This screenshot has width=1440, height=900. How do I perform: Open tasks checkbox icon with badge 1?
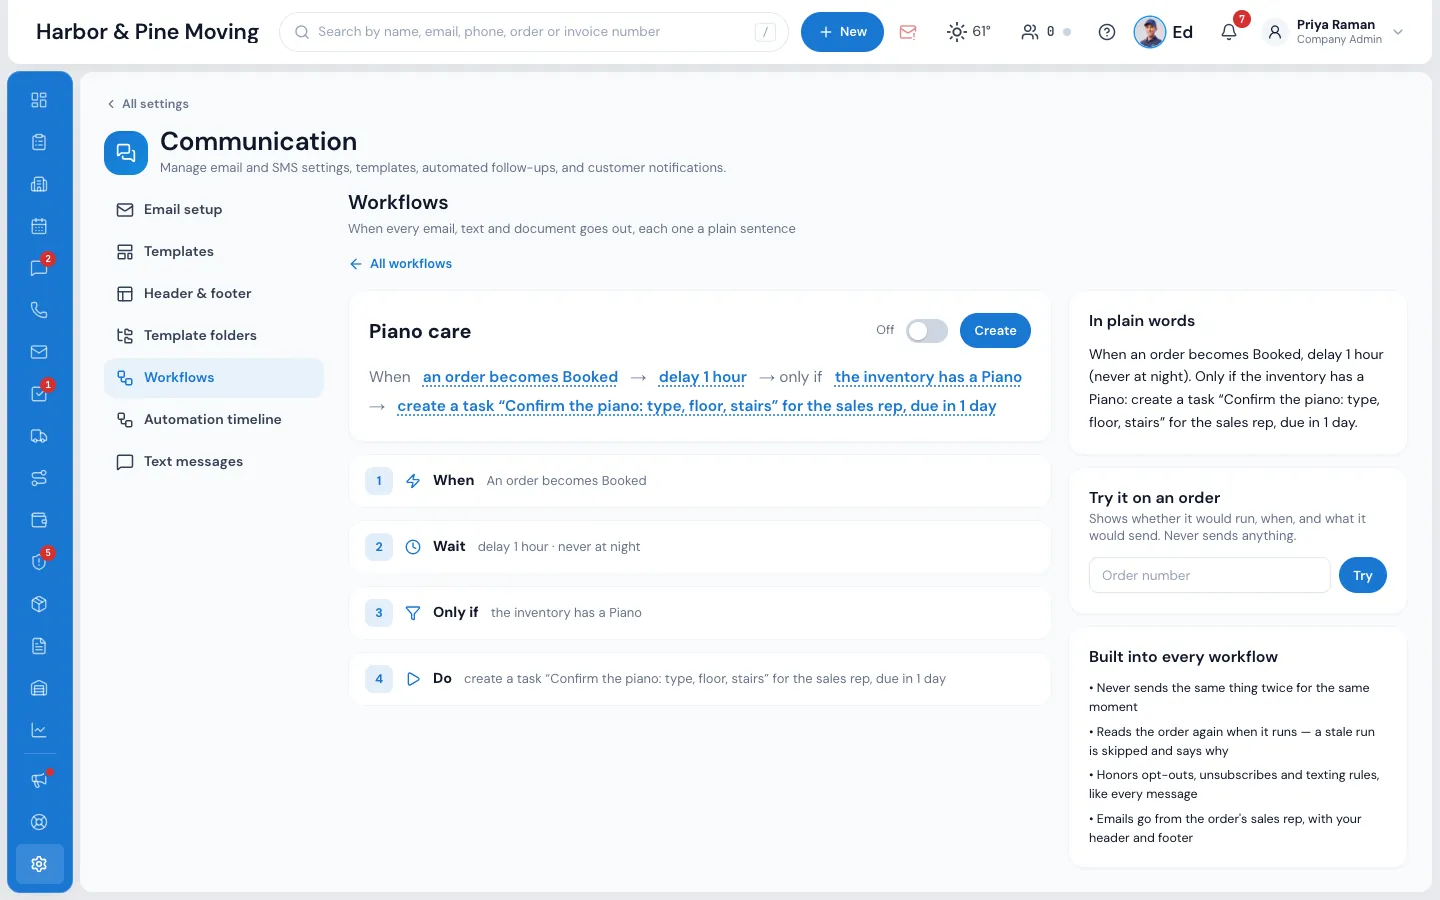39,394
